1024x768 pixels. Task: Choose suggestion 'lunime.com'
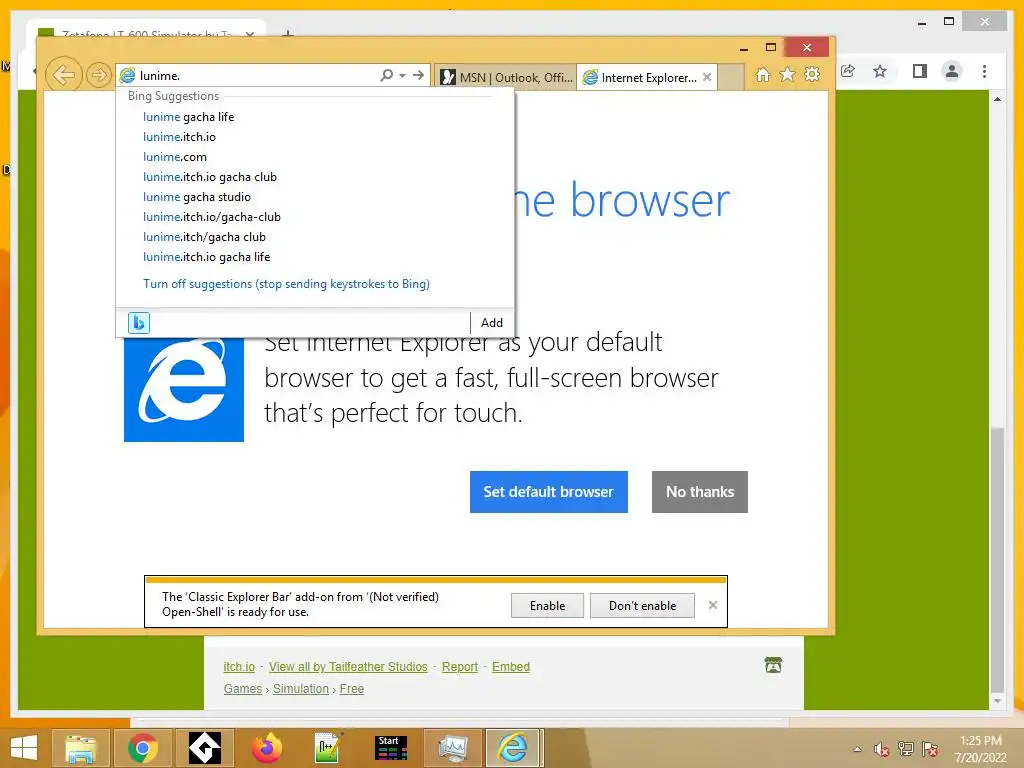pyautogui.click(x=175, y=157)
